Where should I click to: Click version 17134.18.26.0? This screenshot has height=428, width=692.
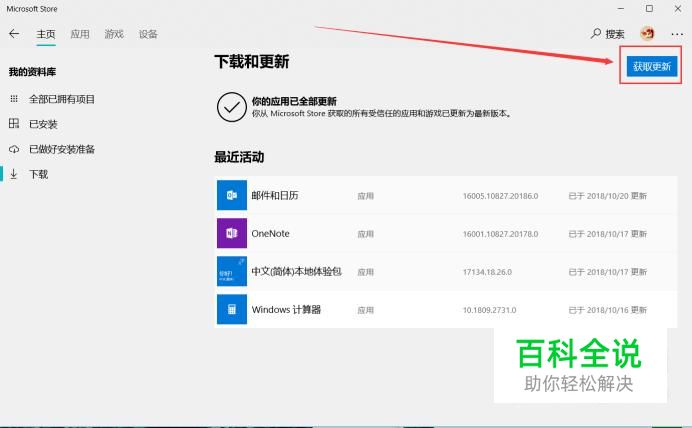(487, 272)
